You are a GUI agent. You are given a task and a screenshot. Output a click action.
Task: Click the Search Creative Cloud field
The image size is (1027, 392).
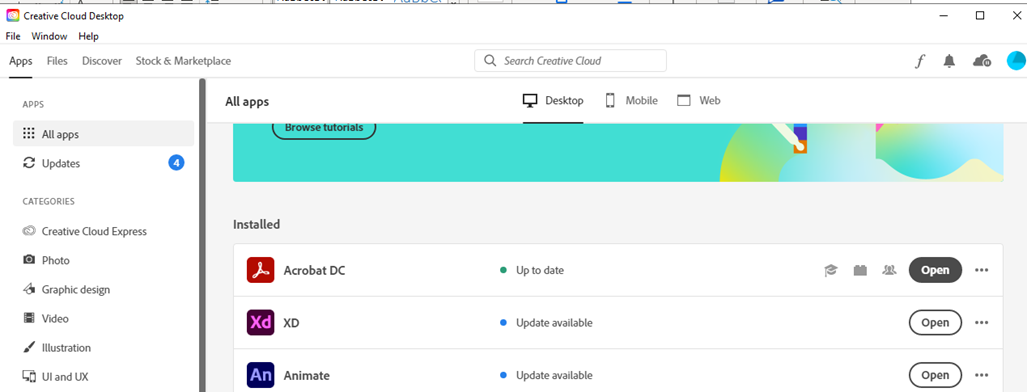click(x=570, y=61)
